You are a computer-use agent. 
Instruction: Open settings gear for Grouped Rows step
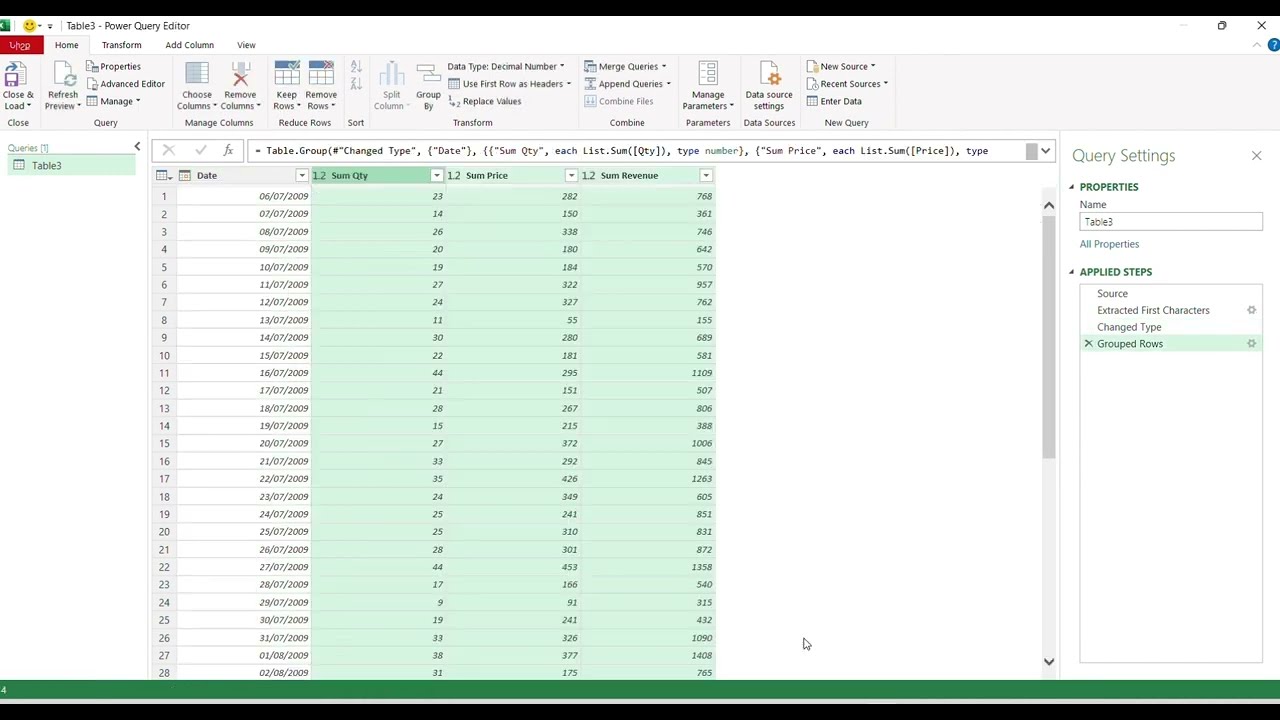coord(1251,344)
